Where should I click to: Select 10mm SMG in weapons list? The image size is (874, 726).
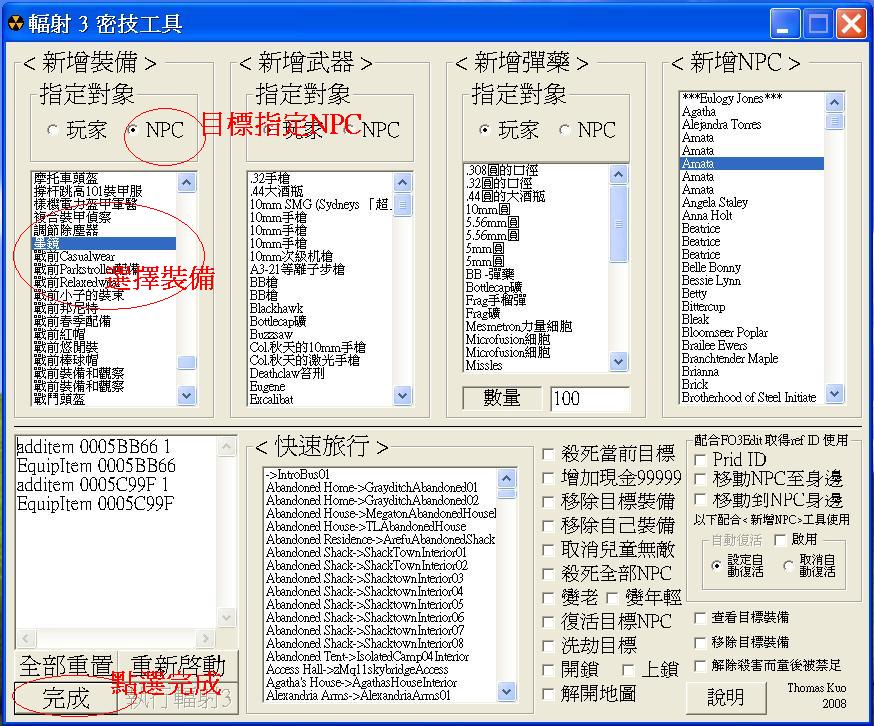tap(320, 204)
